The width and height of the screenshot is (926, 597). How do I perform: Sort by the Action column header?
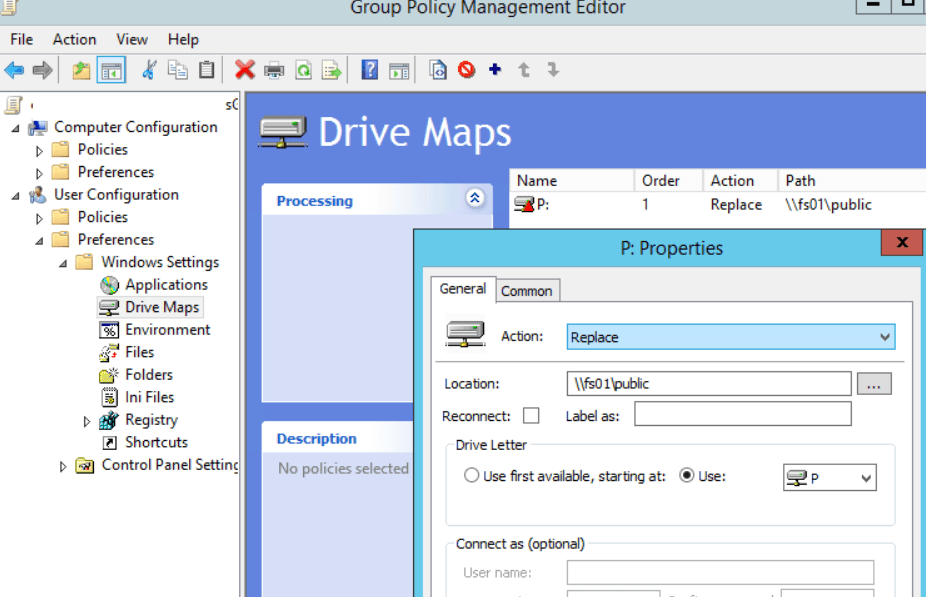tap(741, 181)
